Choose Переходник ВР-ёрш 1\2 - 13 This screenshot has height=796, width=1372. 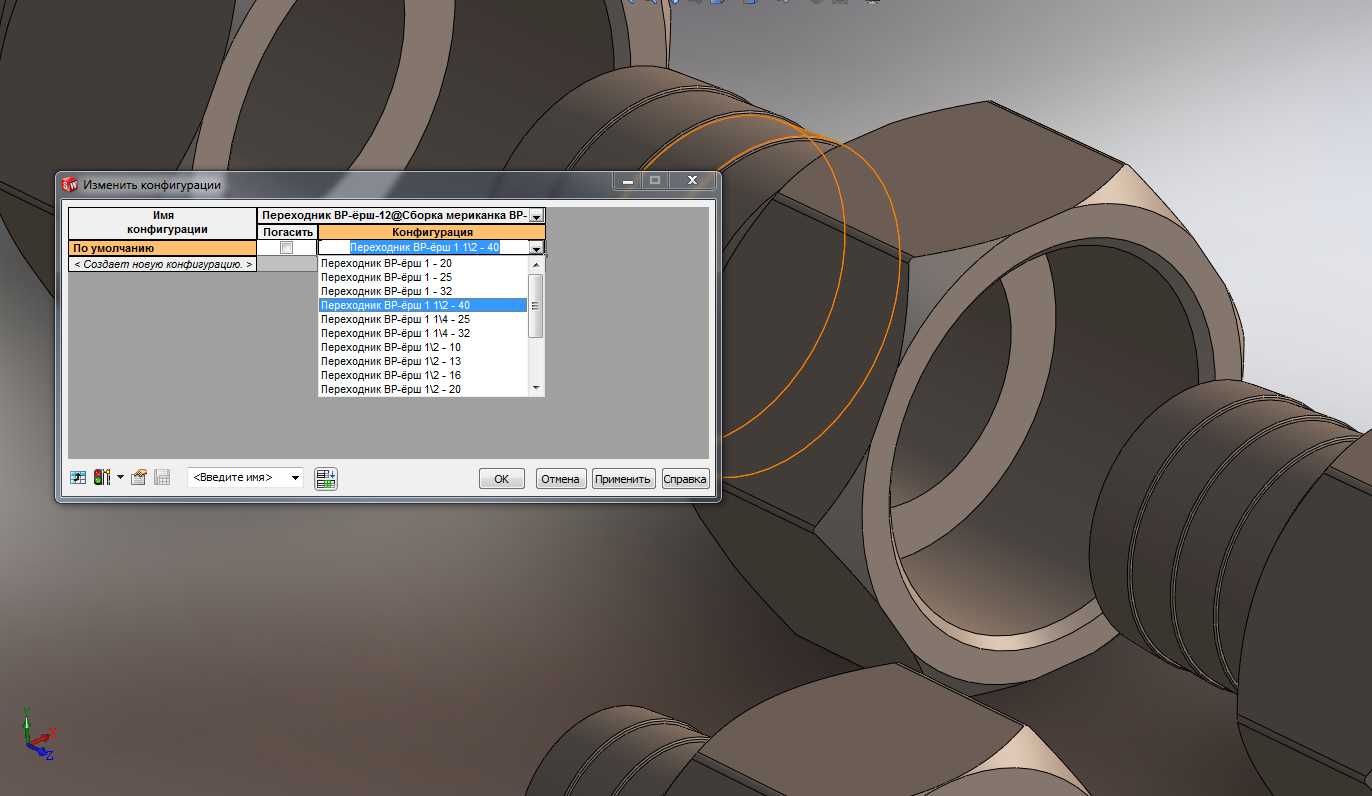423,362
